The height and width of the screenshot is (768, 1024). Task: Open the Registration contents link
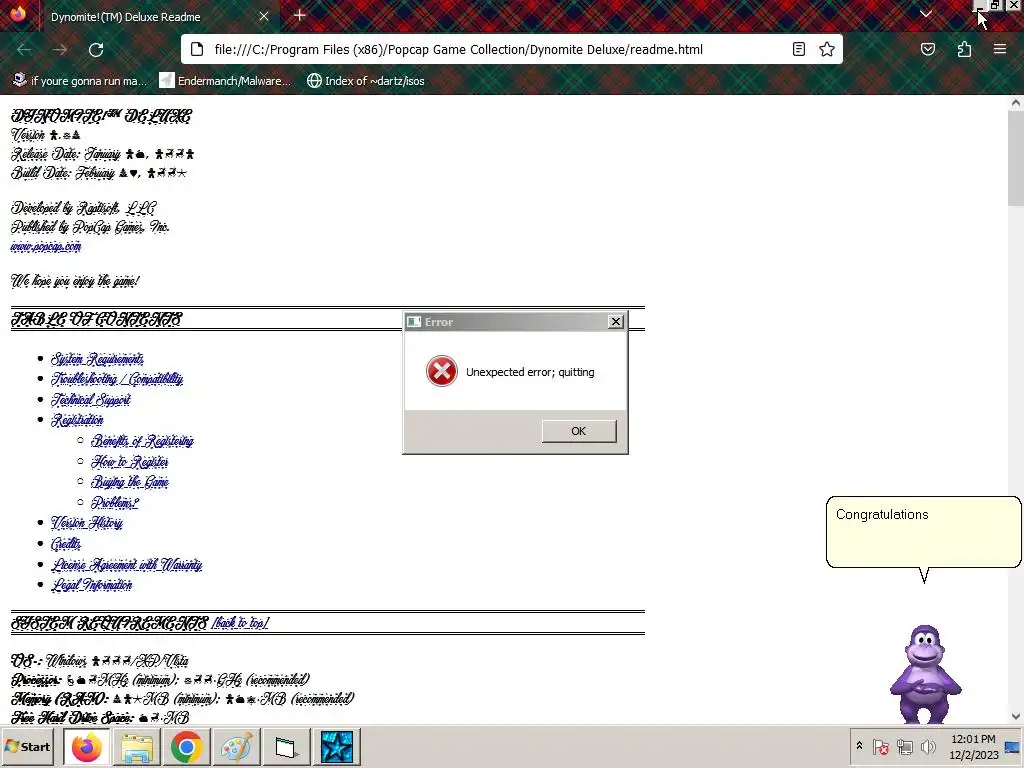77,420
